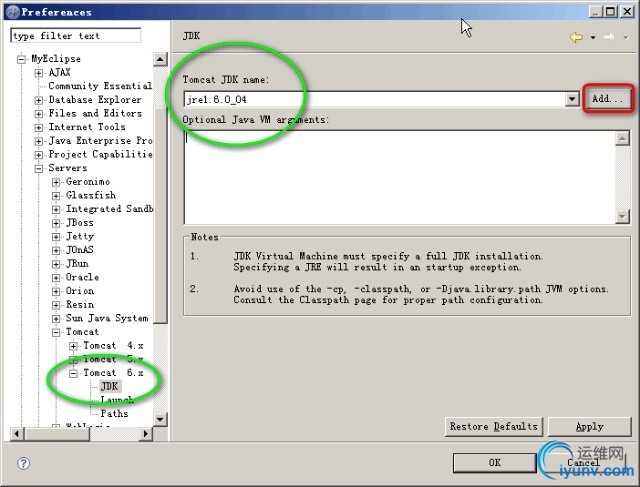Click the tree horizontal scrollbar thumb
640x487 pixels.
pos(57,434)
